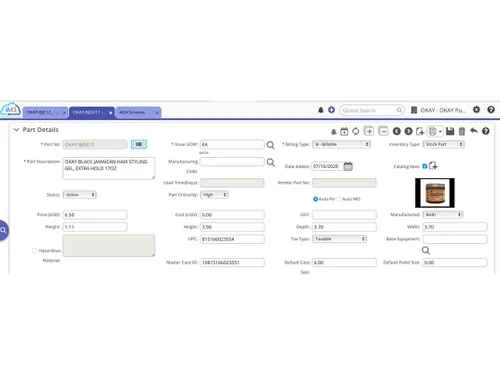This screenshot has height=375, width=500.
Task: Open the Status dropdown
Action: [x=80, y=195]
